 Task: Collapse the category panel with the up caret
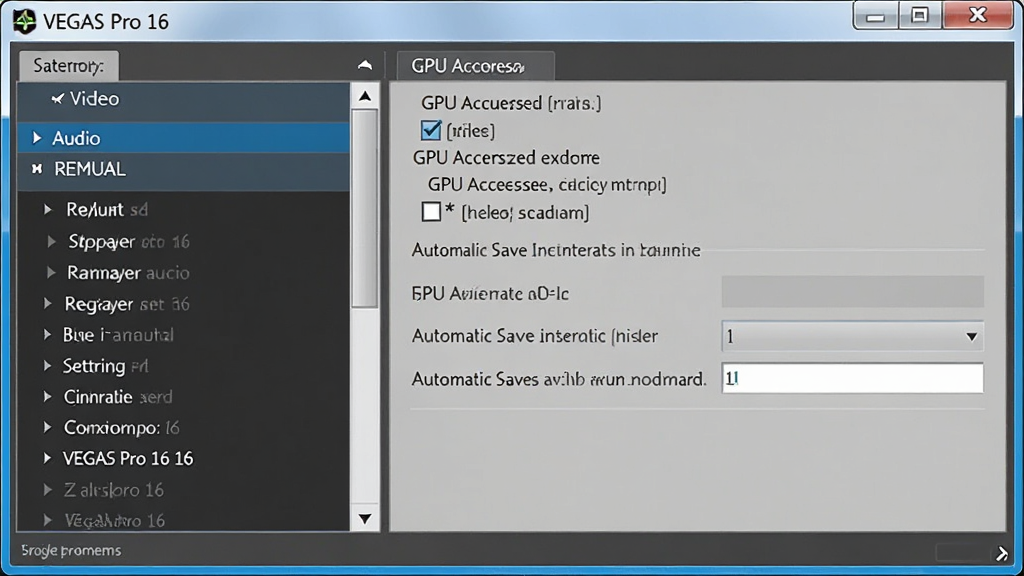365,65
